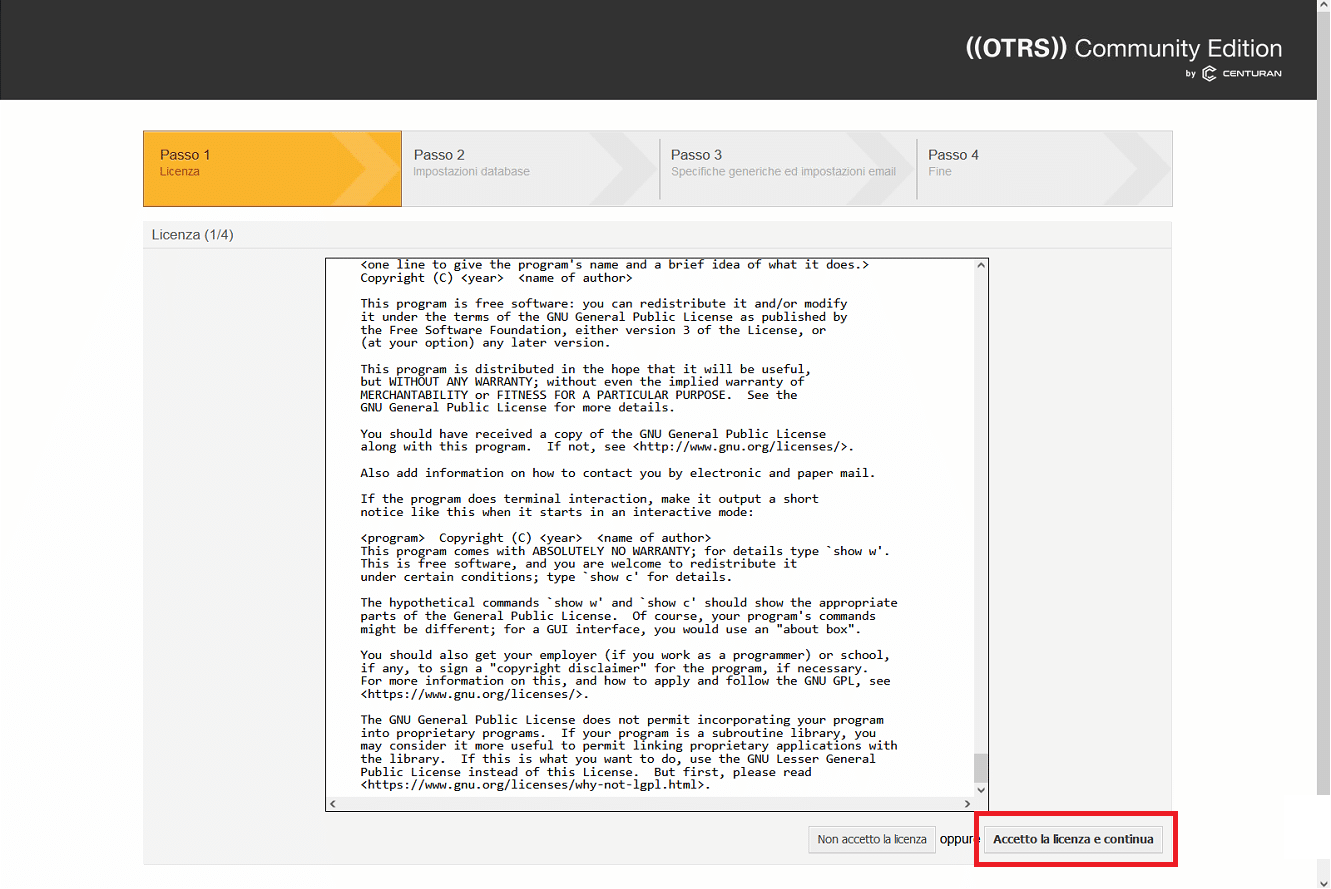Click the why-not-lgpl.html URL text

[x=536, y=785]
